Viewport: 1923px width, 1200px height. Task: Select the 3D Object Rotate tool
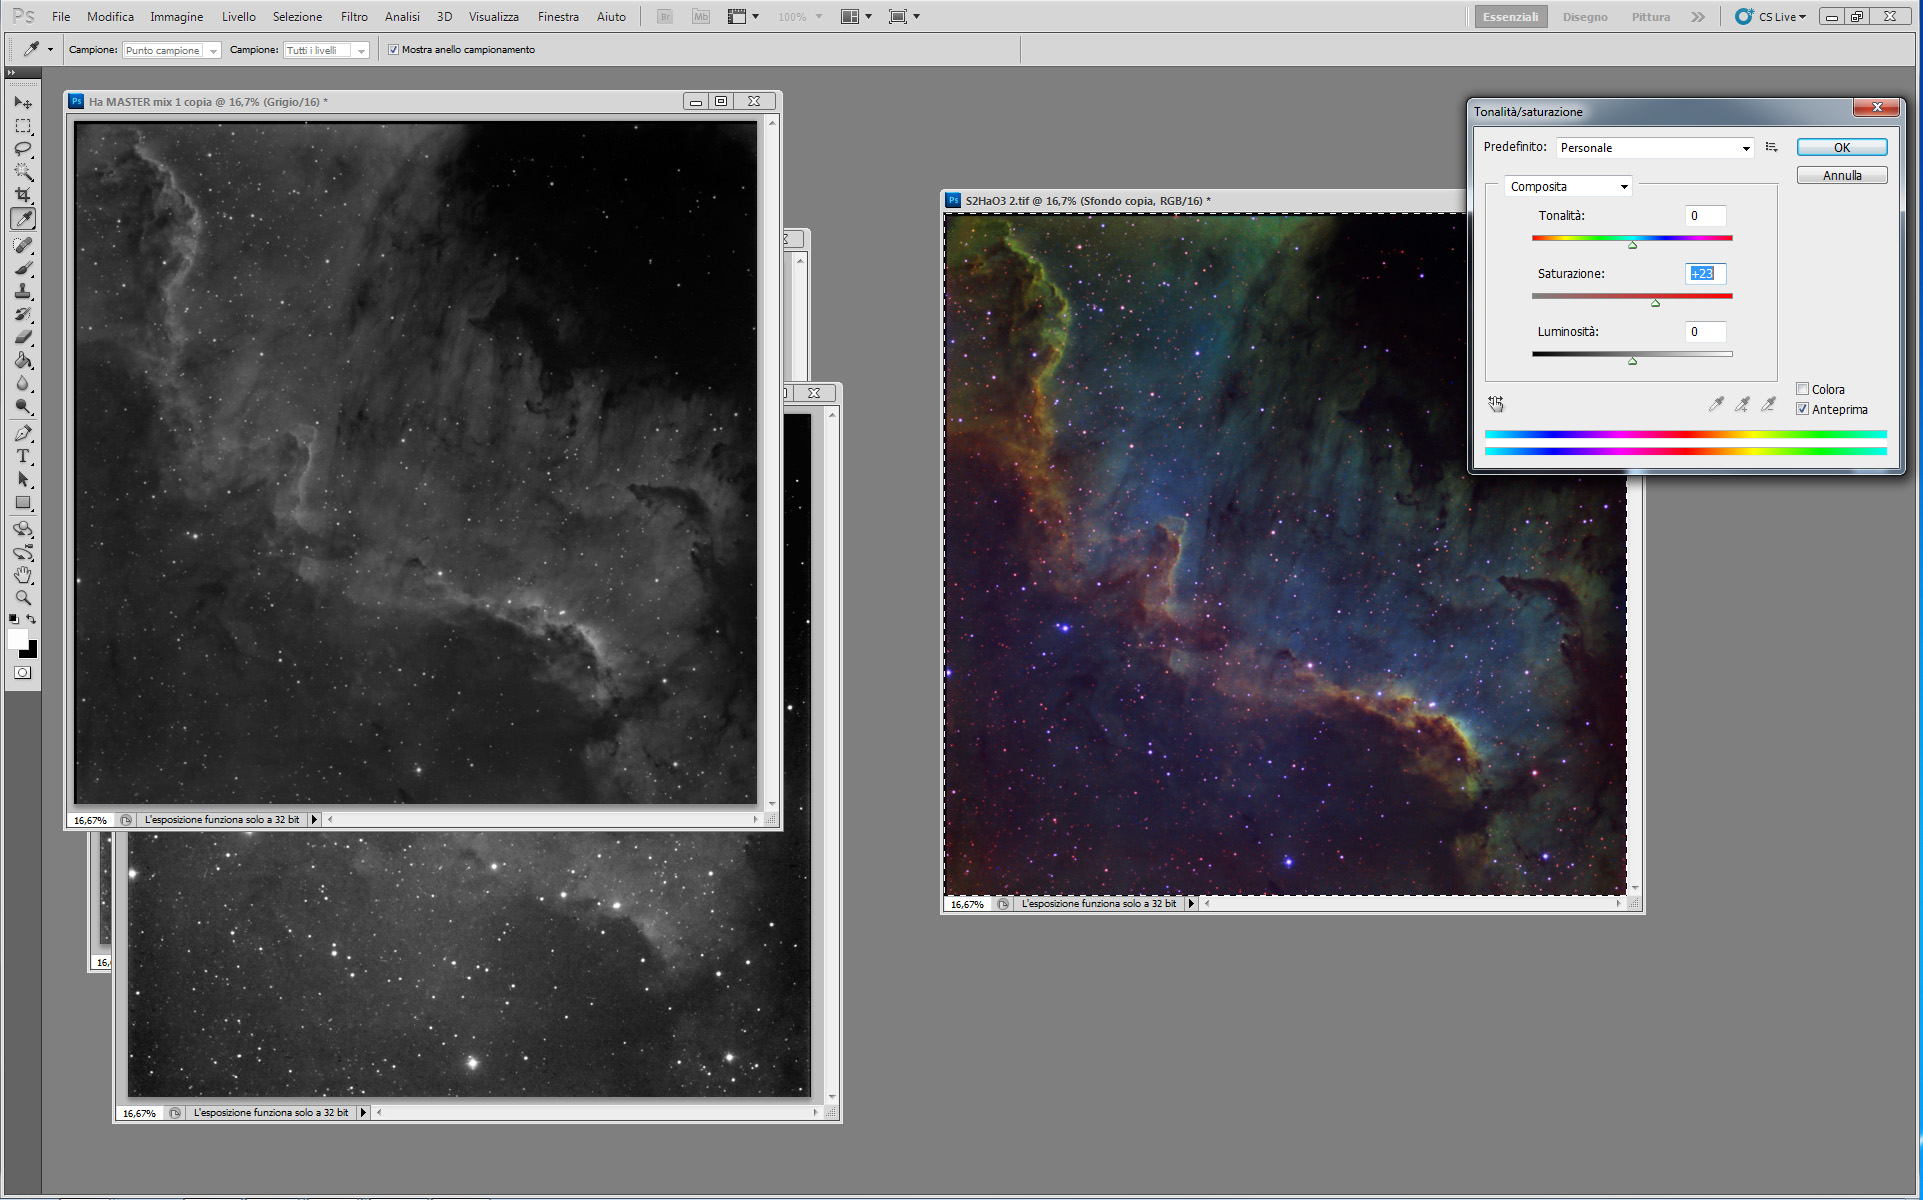pyautogui.click(x=23, y=529)
